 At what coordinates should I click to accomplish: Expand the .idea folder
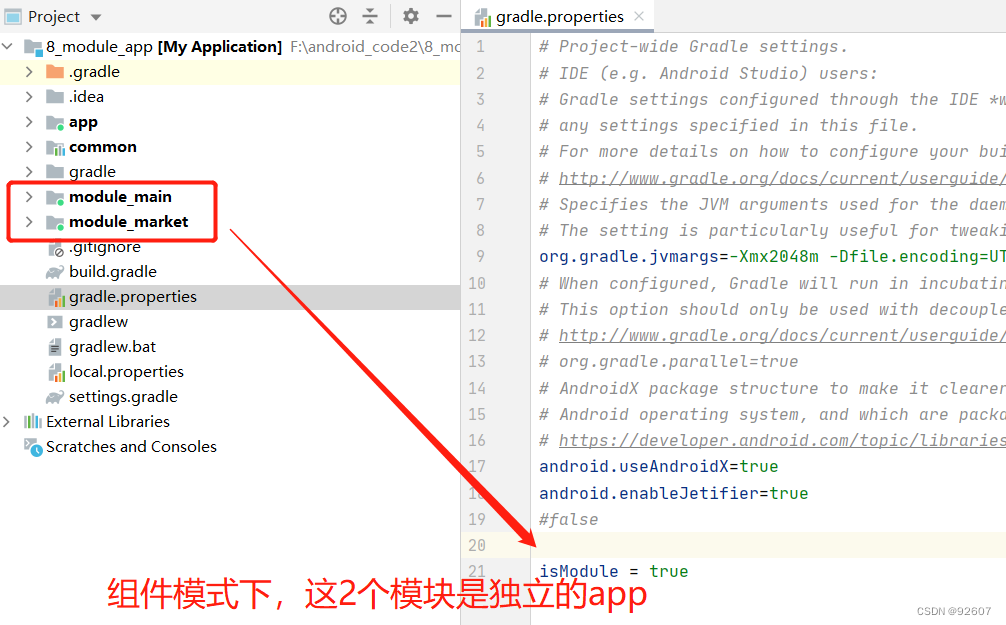30,96
